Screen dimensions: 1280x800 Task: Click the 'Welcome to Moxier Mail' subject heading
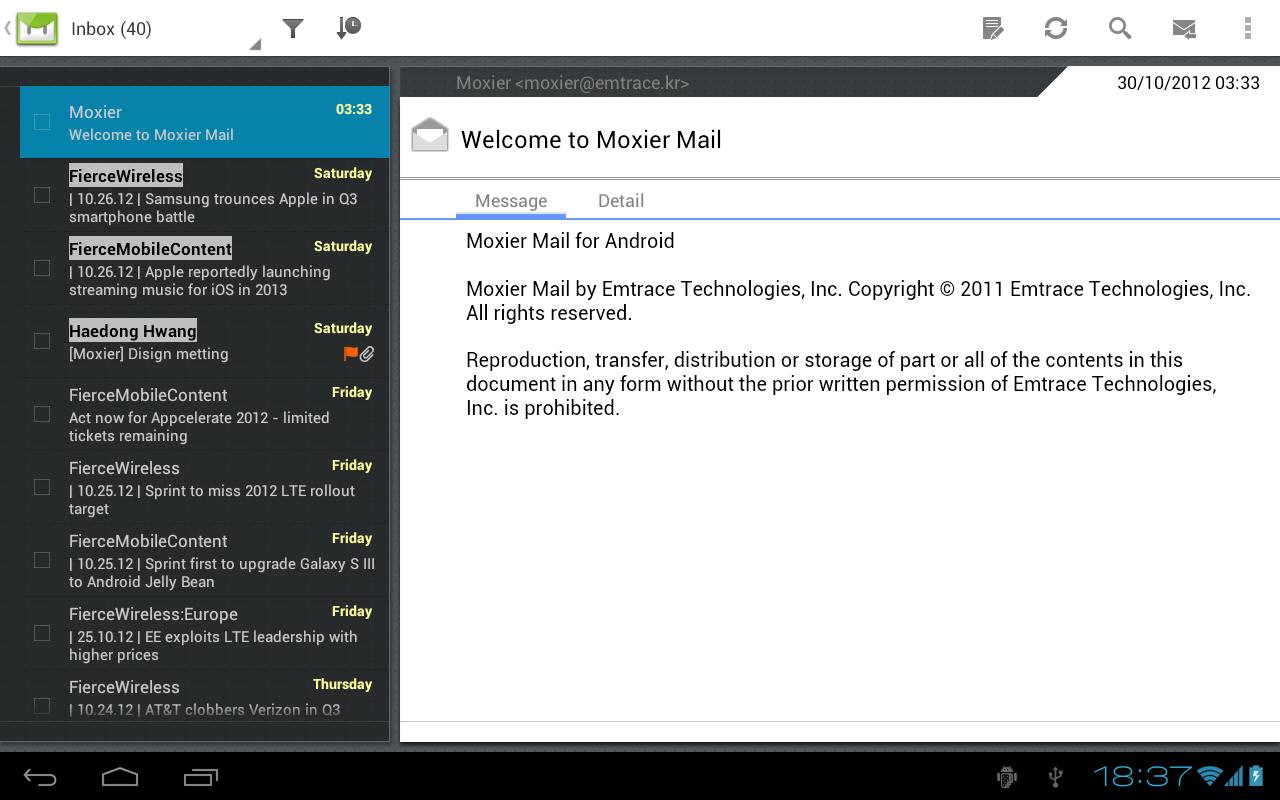click(x=591, y=139)
